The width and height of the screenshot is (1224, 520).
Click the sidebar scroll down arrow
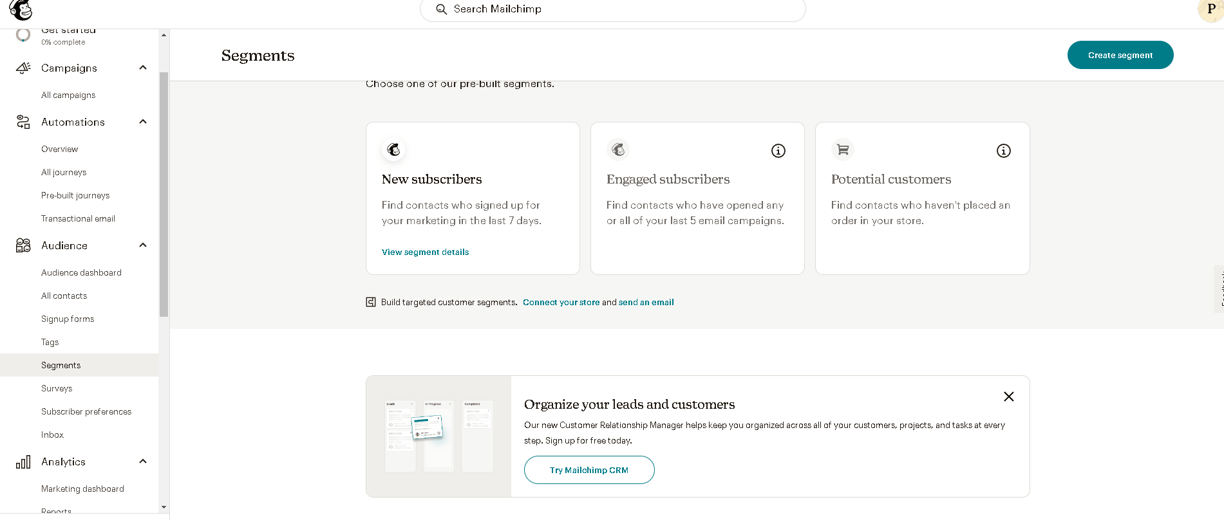(164, 507)
